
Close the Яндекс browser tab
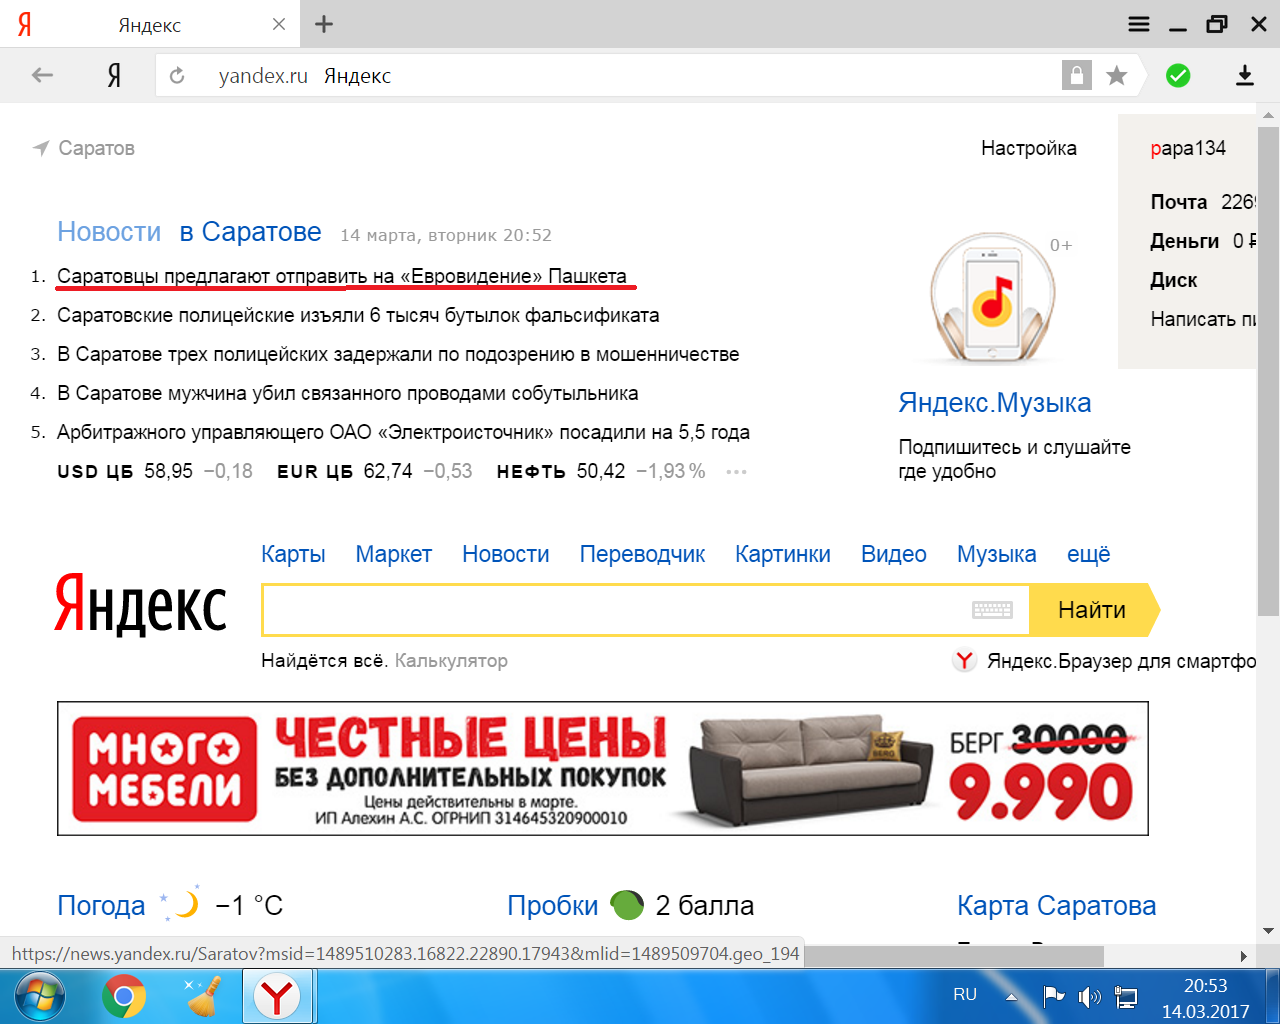pyautogui.click(x=279, y=24)
